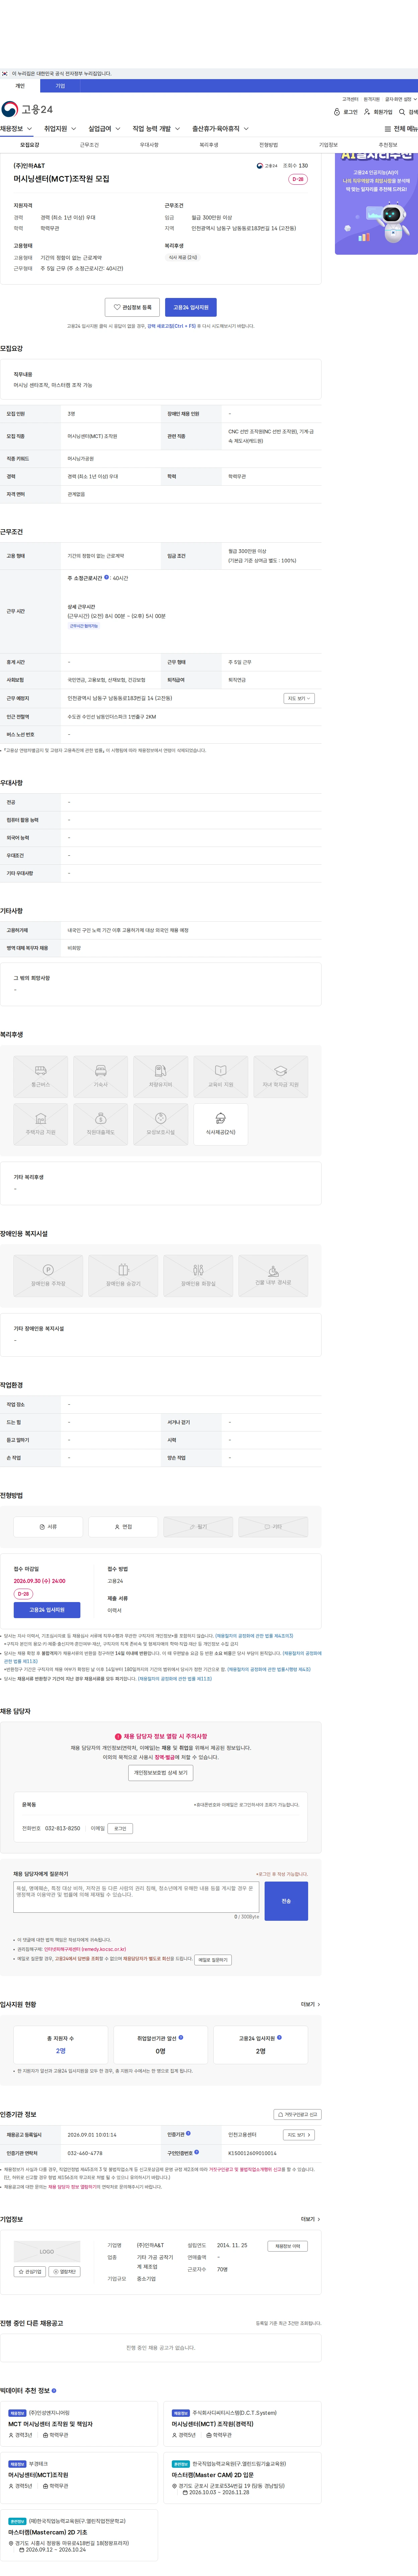Switch to the 복리후생 section tab
This screenshot has height=2576, width=418.
(x=209, y=145)
